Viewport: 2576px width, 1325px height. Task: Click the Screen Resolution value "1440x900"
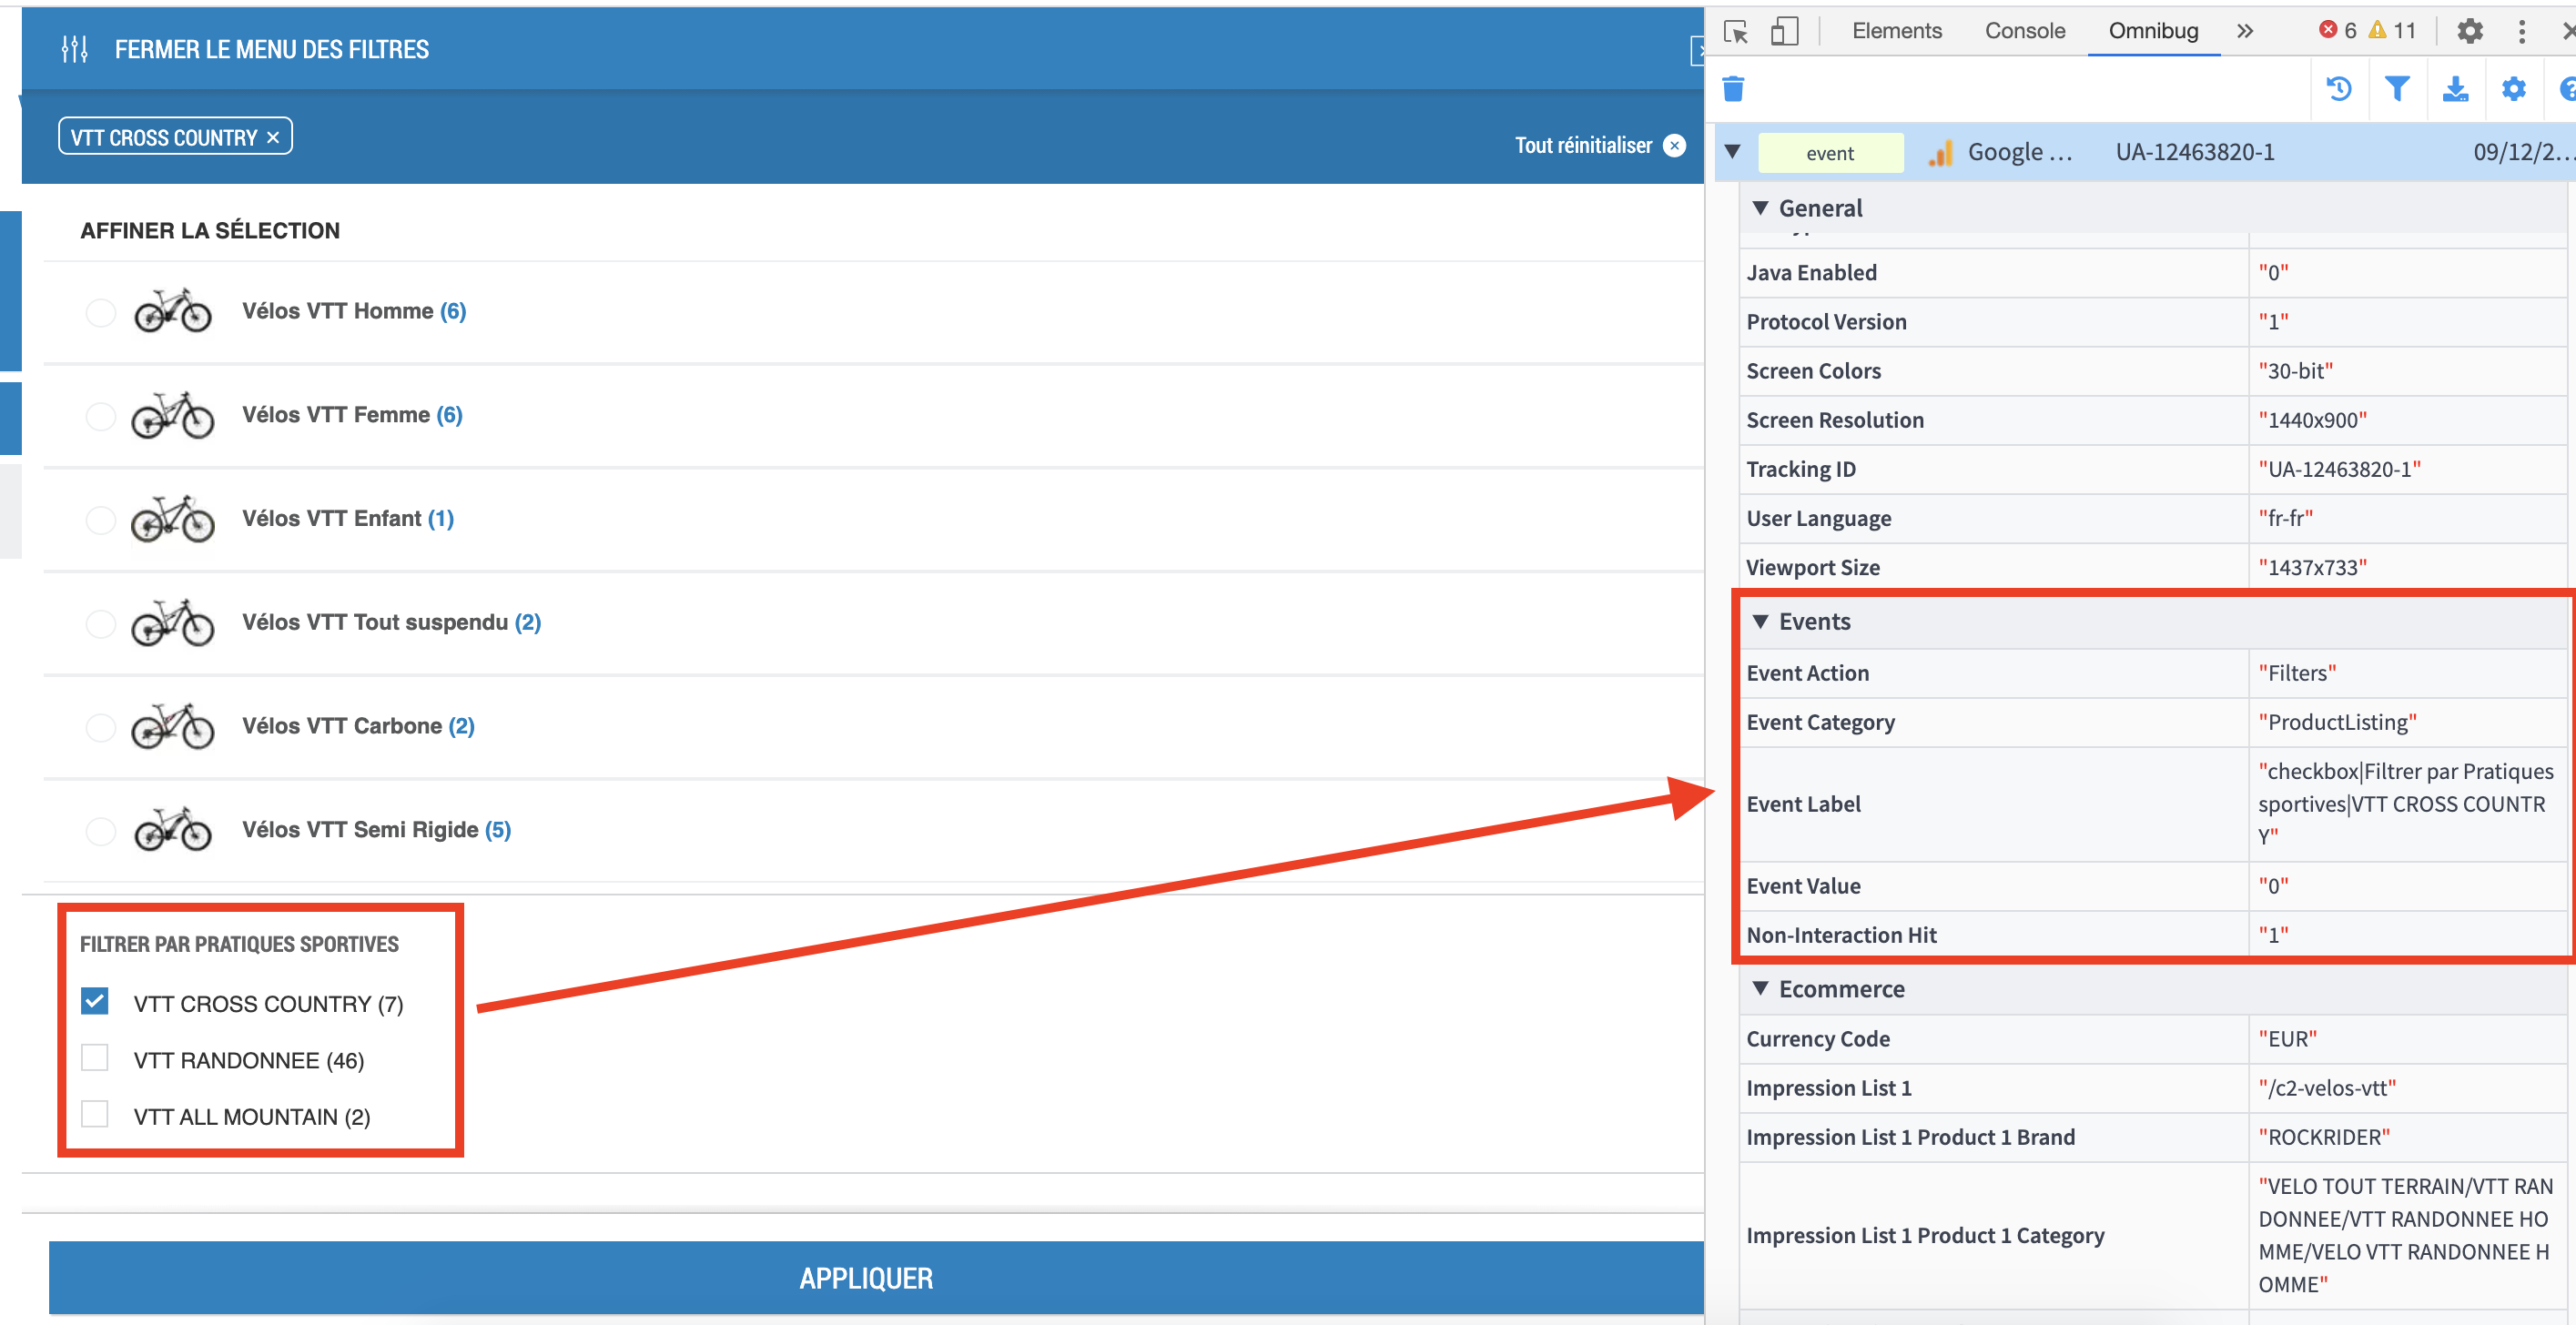click(x=2312, y=420)
